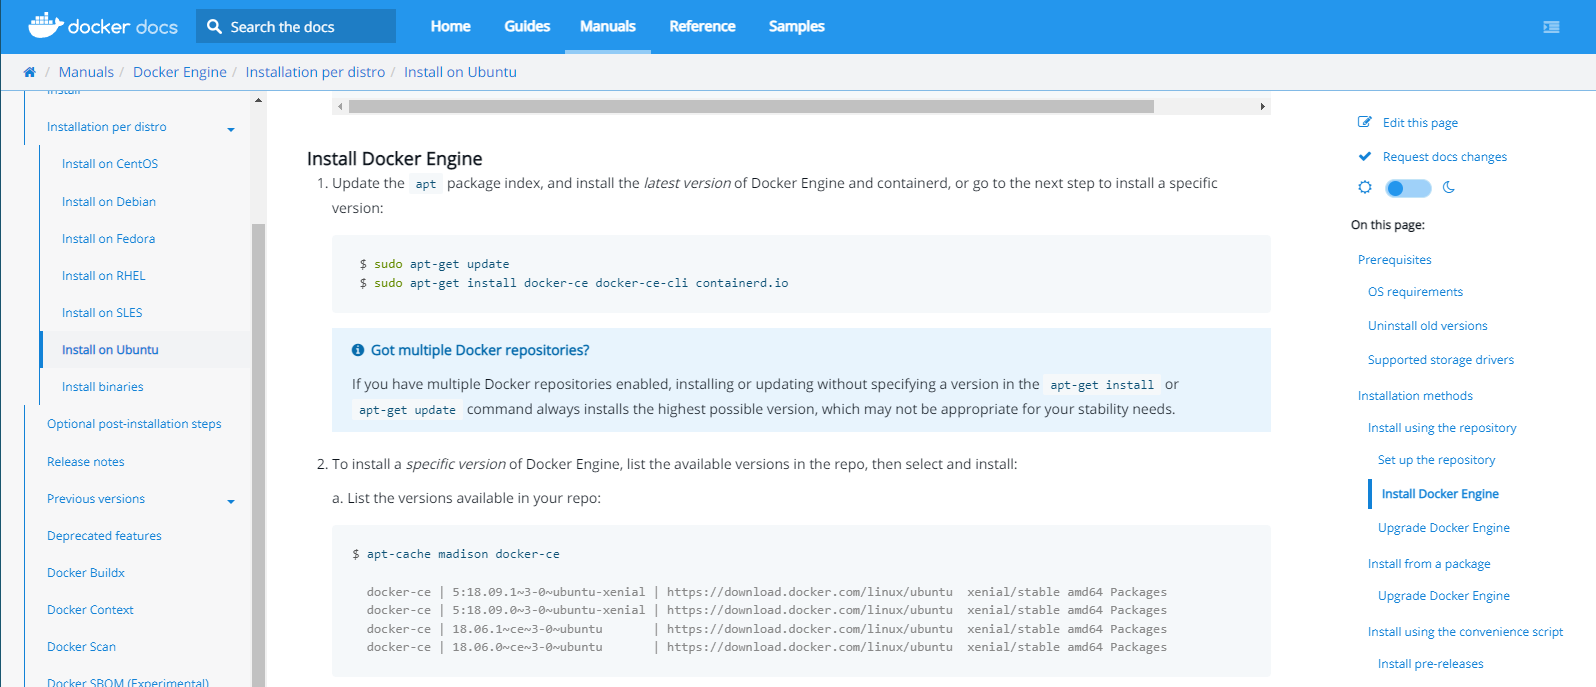
Task: Jump to Install using the repository
Action: 1442,428
